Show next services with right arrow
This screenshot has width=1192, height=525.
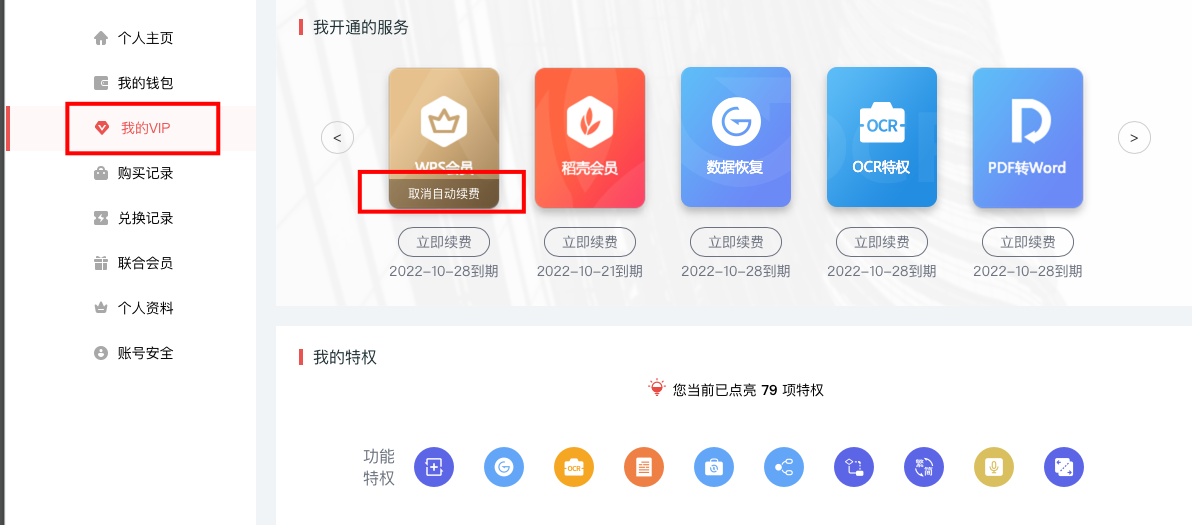[1134, 138]
